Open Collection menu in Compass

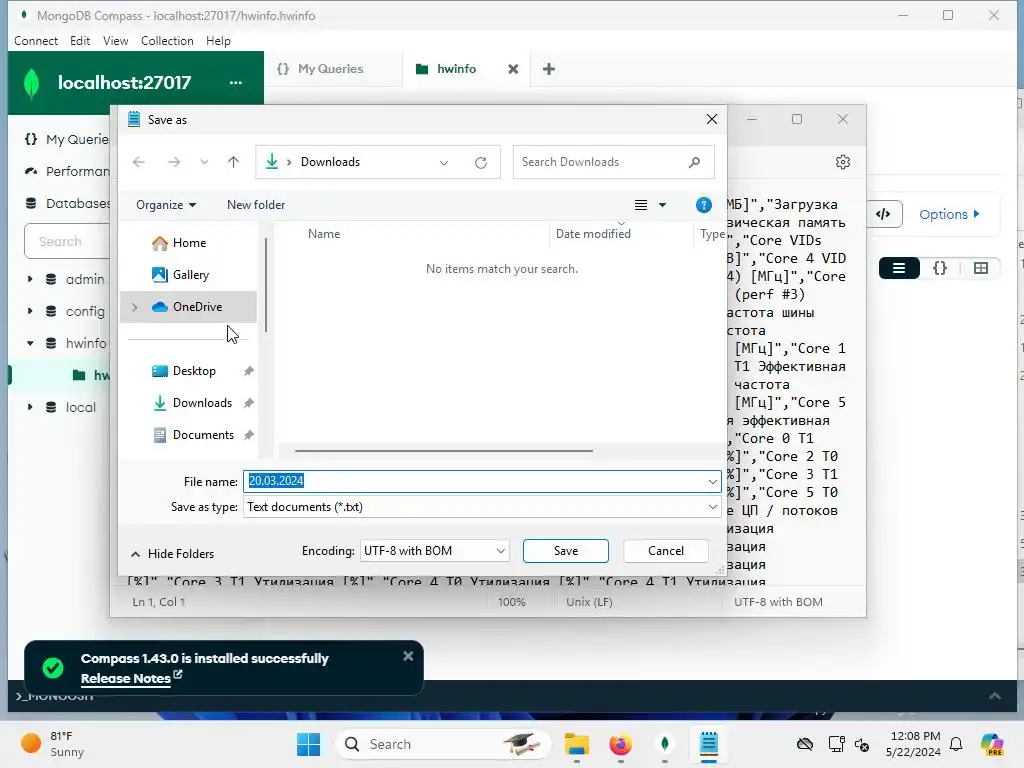tap(167, 40)
